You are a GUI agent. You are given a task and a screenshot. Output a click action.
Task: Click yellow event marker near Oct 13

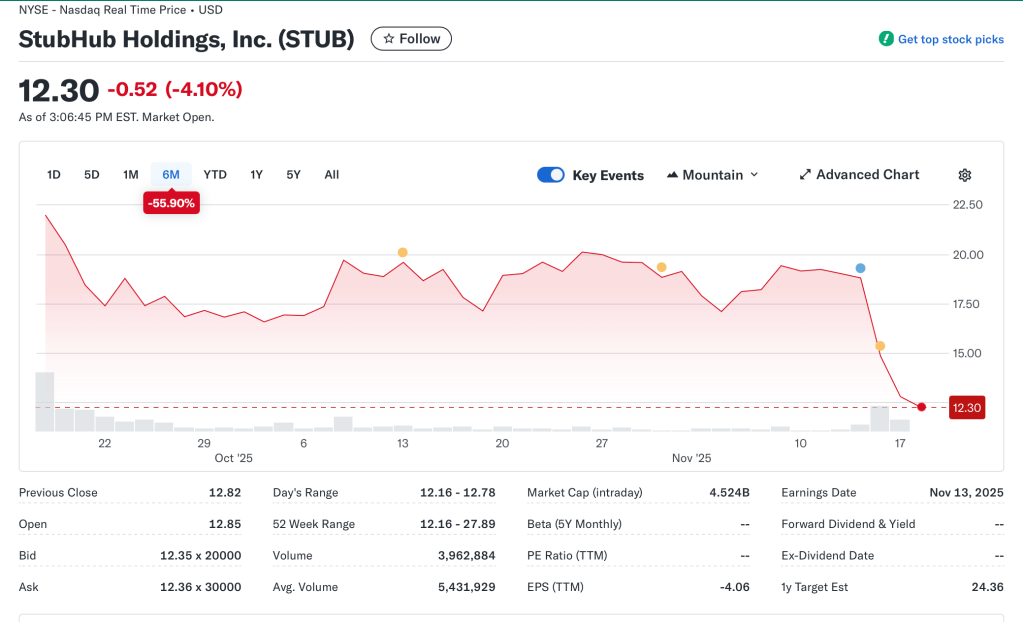[402, 252]
